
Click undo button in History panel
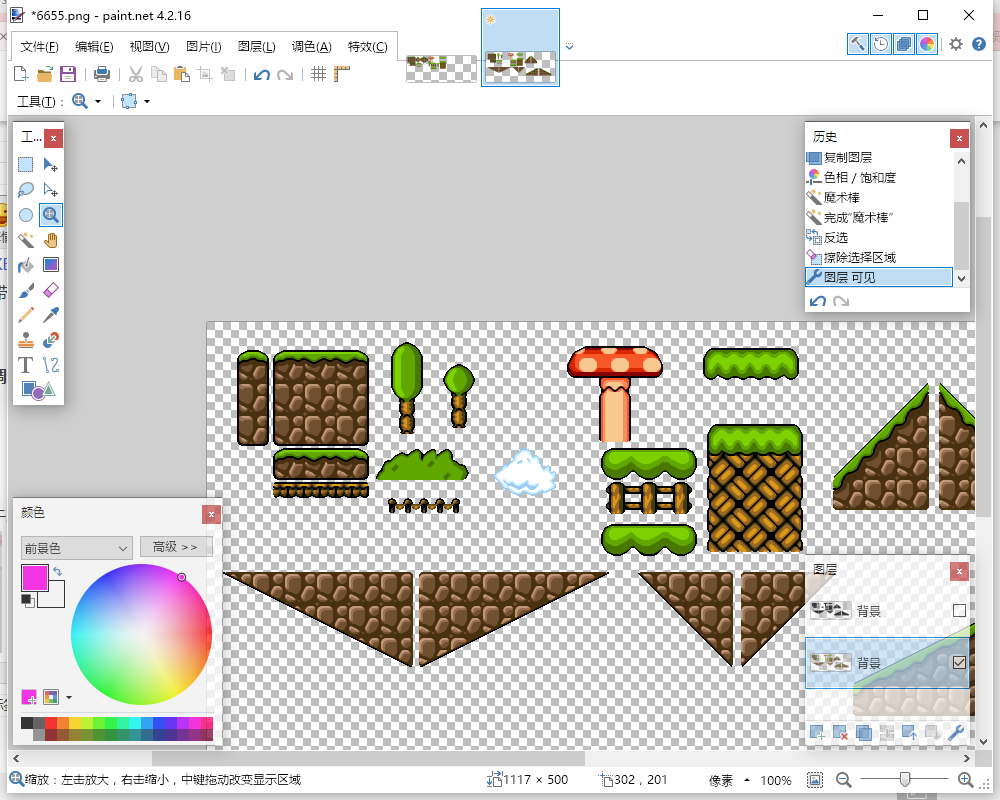coord(818,301)
